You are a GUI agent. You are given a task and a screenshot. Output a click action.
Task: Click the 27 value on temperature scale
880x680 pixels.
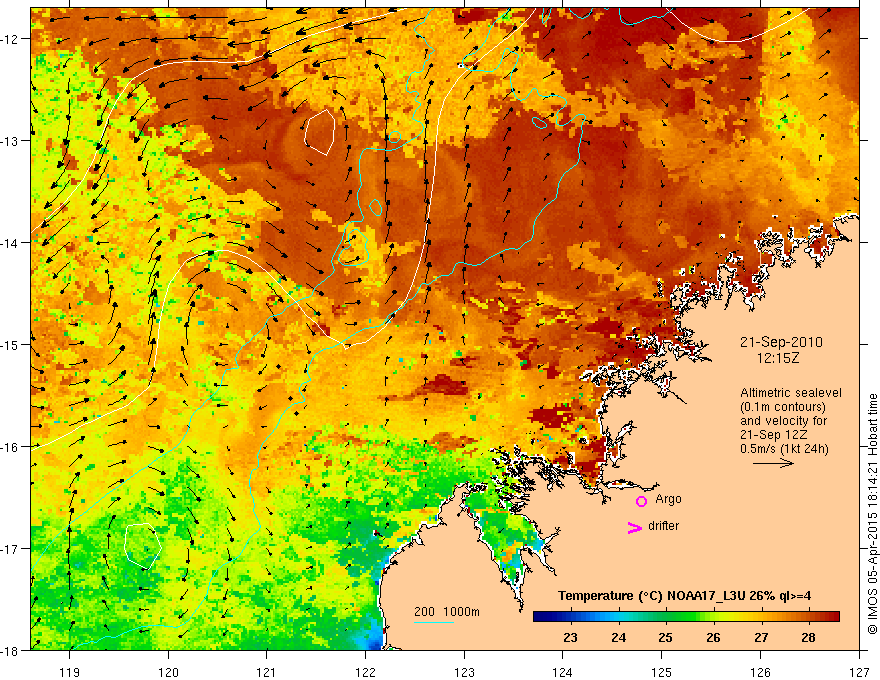(x=760, y=637)
